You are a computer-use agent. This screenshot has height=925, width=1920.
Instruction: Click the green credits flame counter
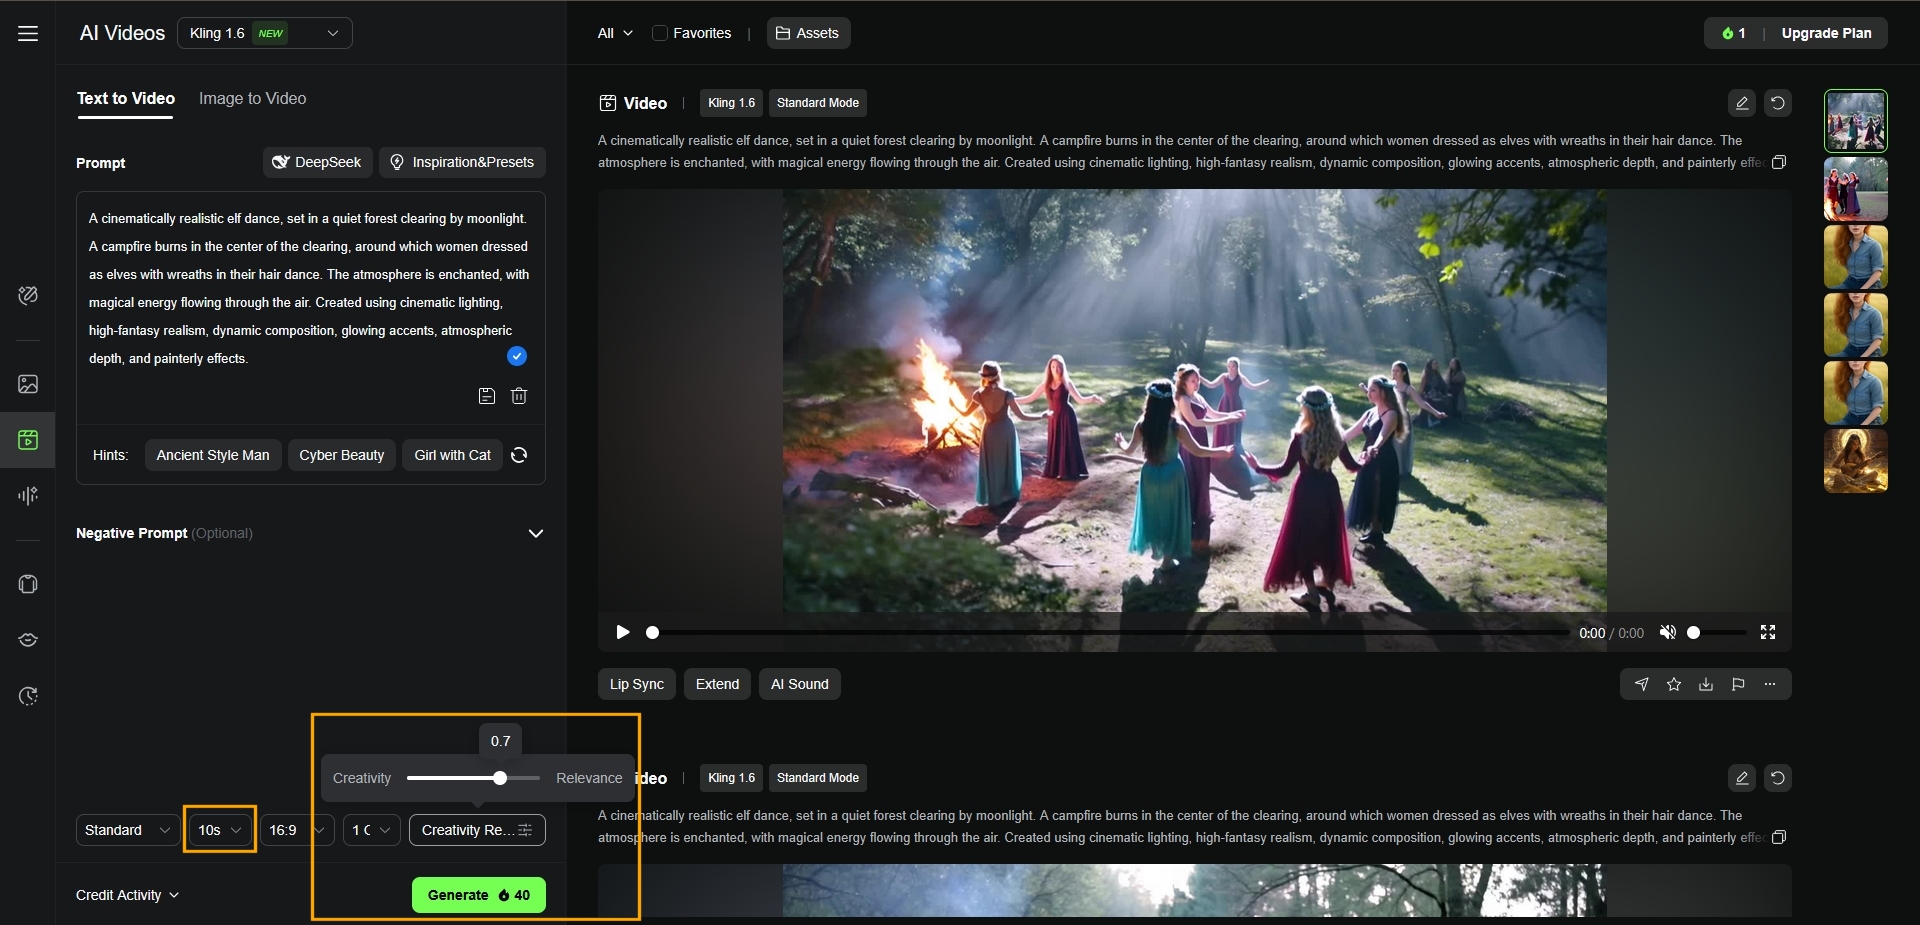[1733, 33]
